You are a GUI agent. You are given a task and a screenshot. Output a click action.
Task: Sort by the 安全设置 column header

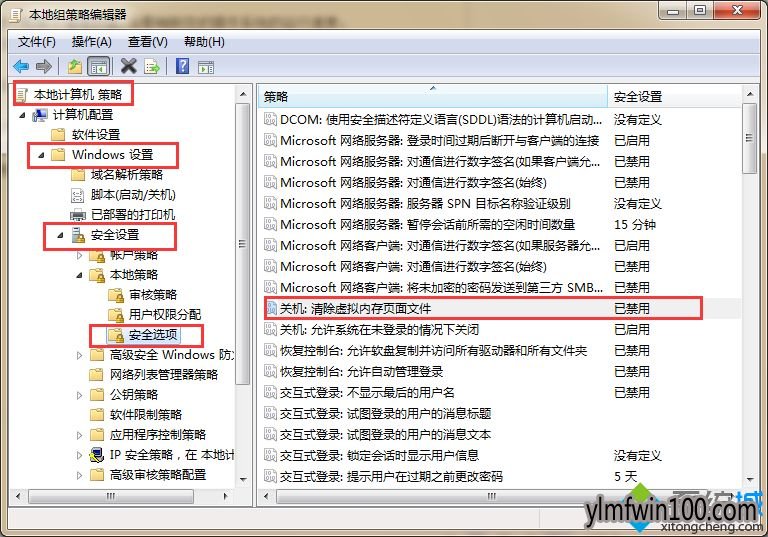click(x=674, y=97)
